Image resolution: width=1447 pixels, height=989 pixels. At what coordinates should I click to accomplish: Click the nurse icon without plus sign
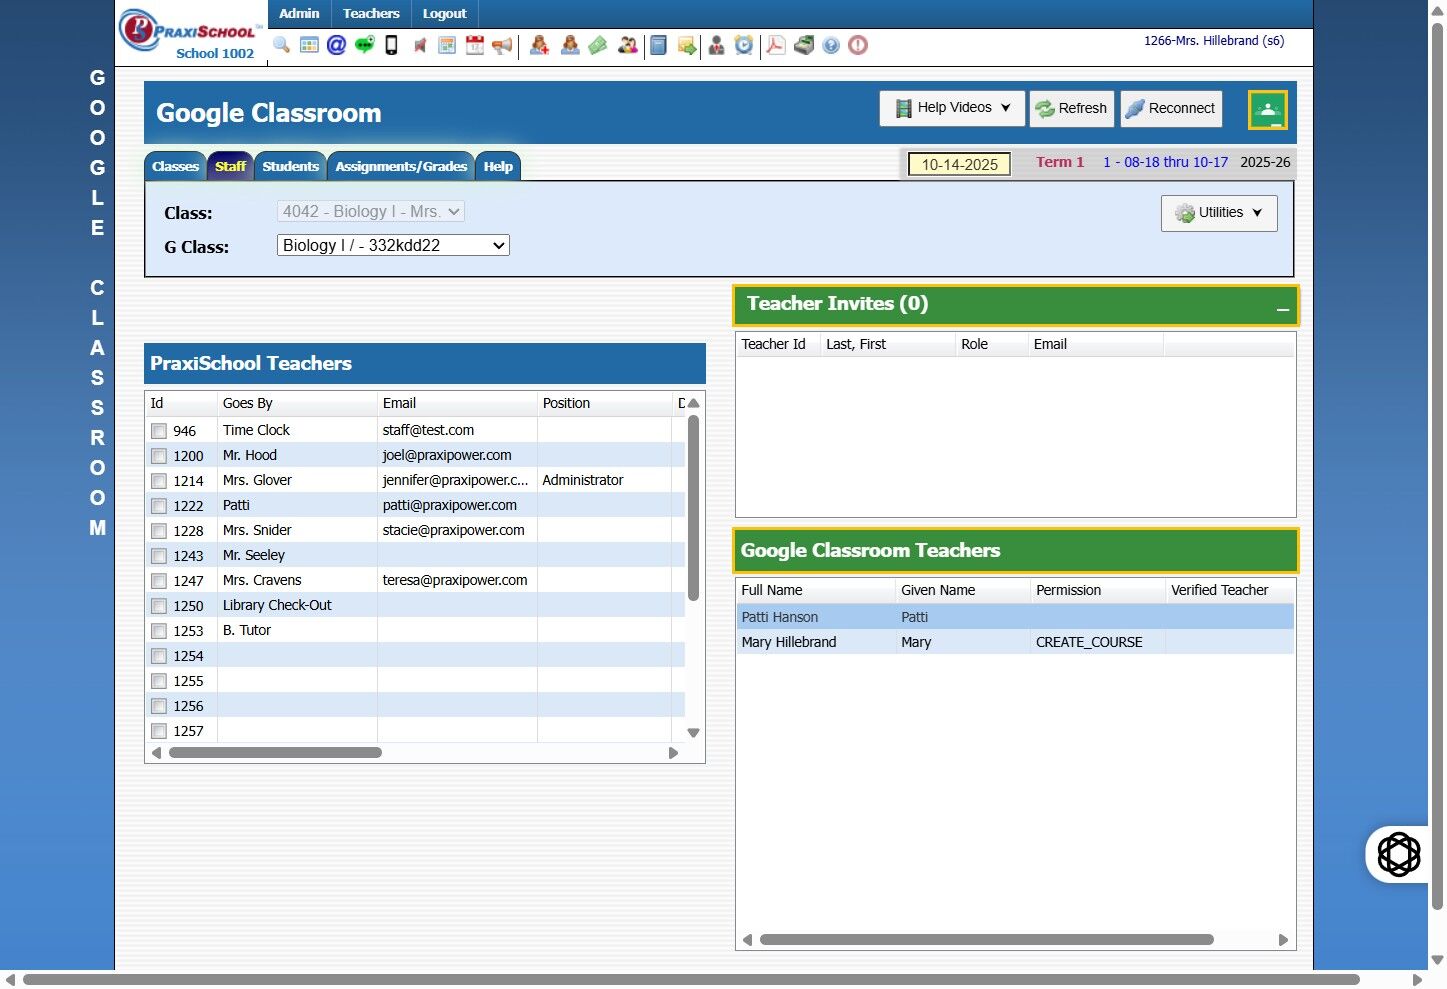click(x=570, y=45)
